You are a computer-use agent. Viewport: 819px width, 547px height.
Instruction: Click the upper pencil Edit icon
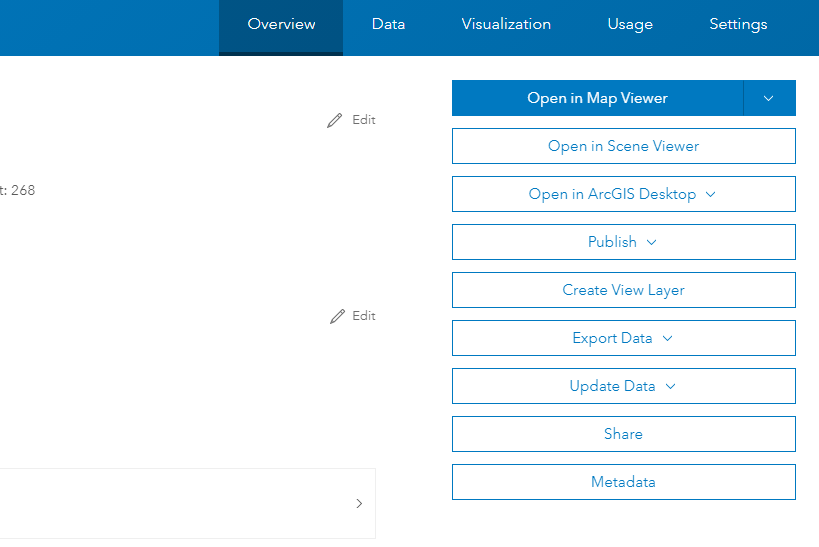click(x=335, y=120)
